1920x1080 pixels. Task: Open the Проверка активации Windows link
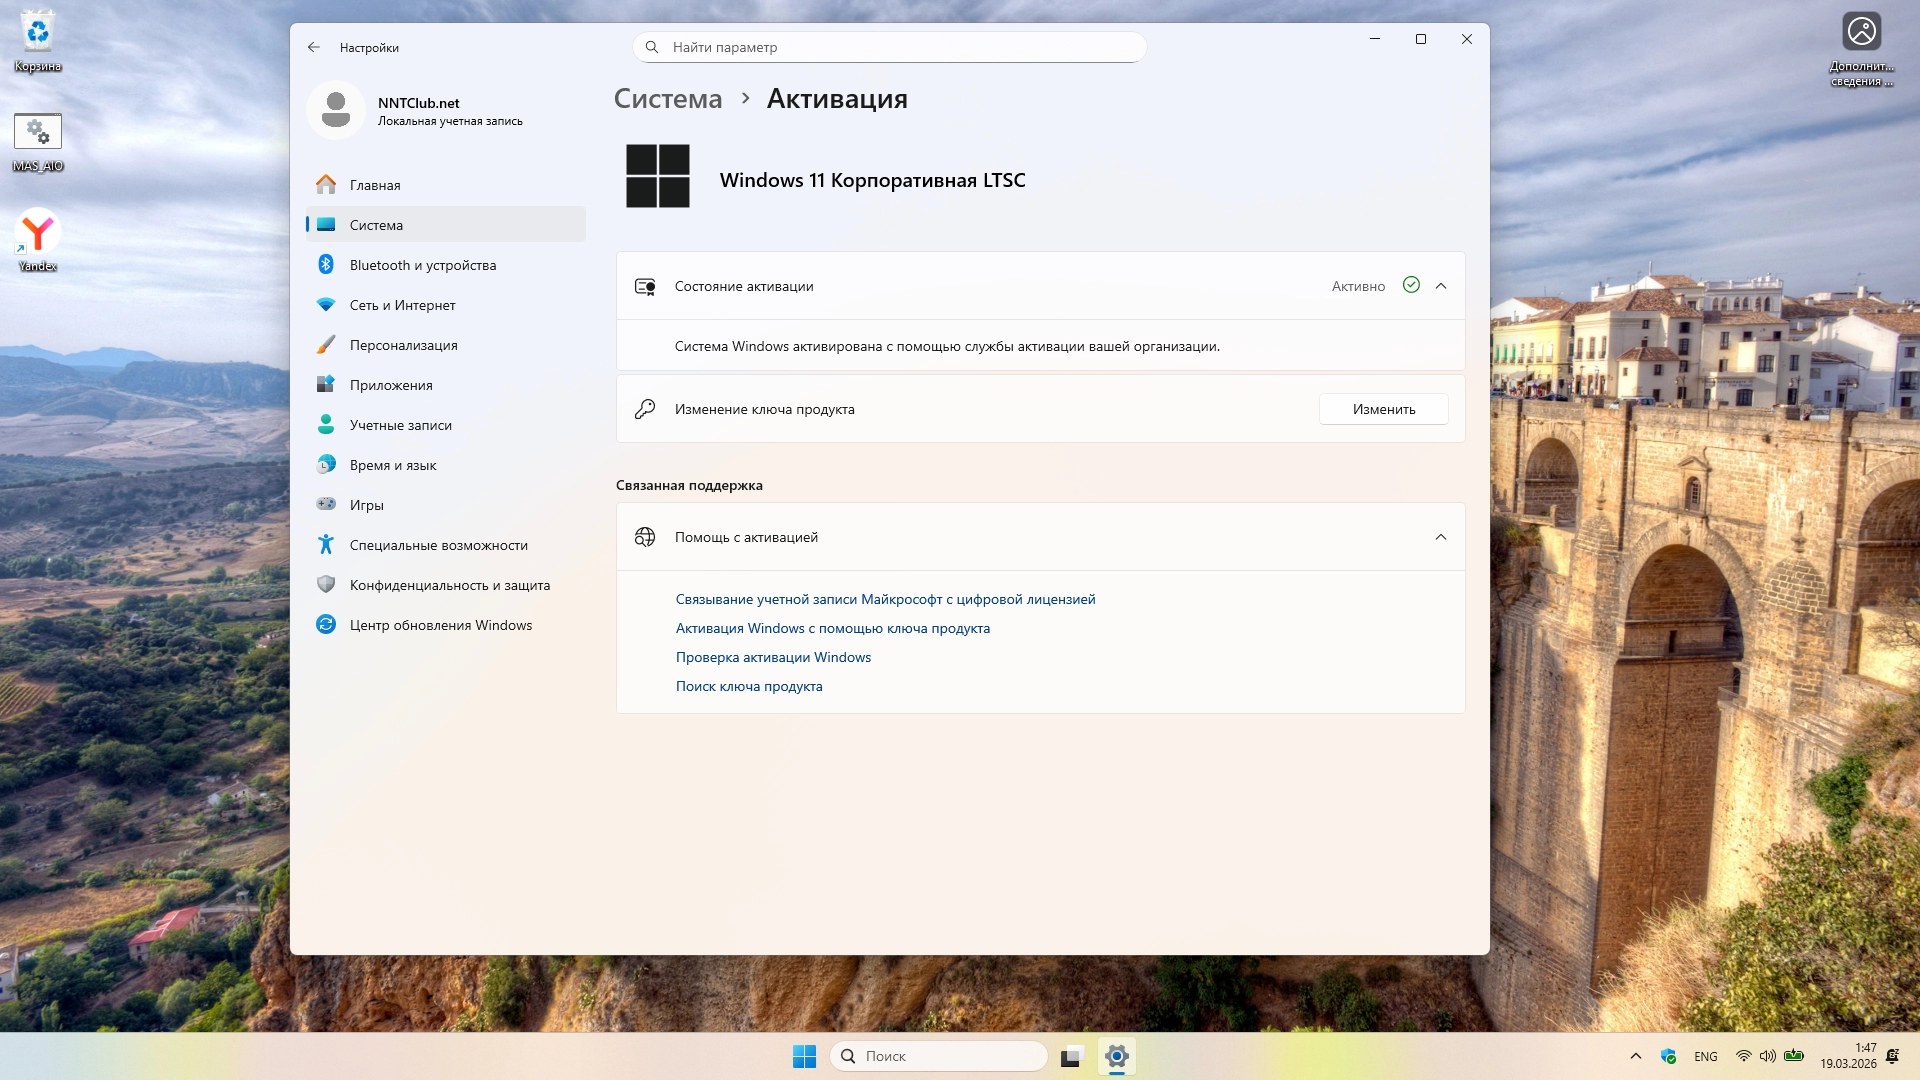(x=773, y=657)
